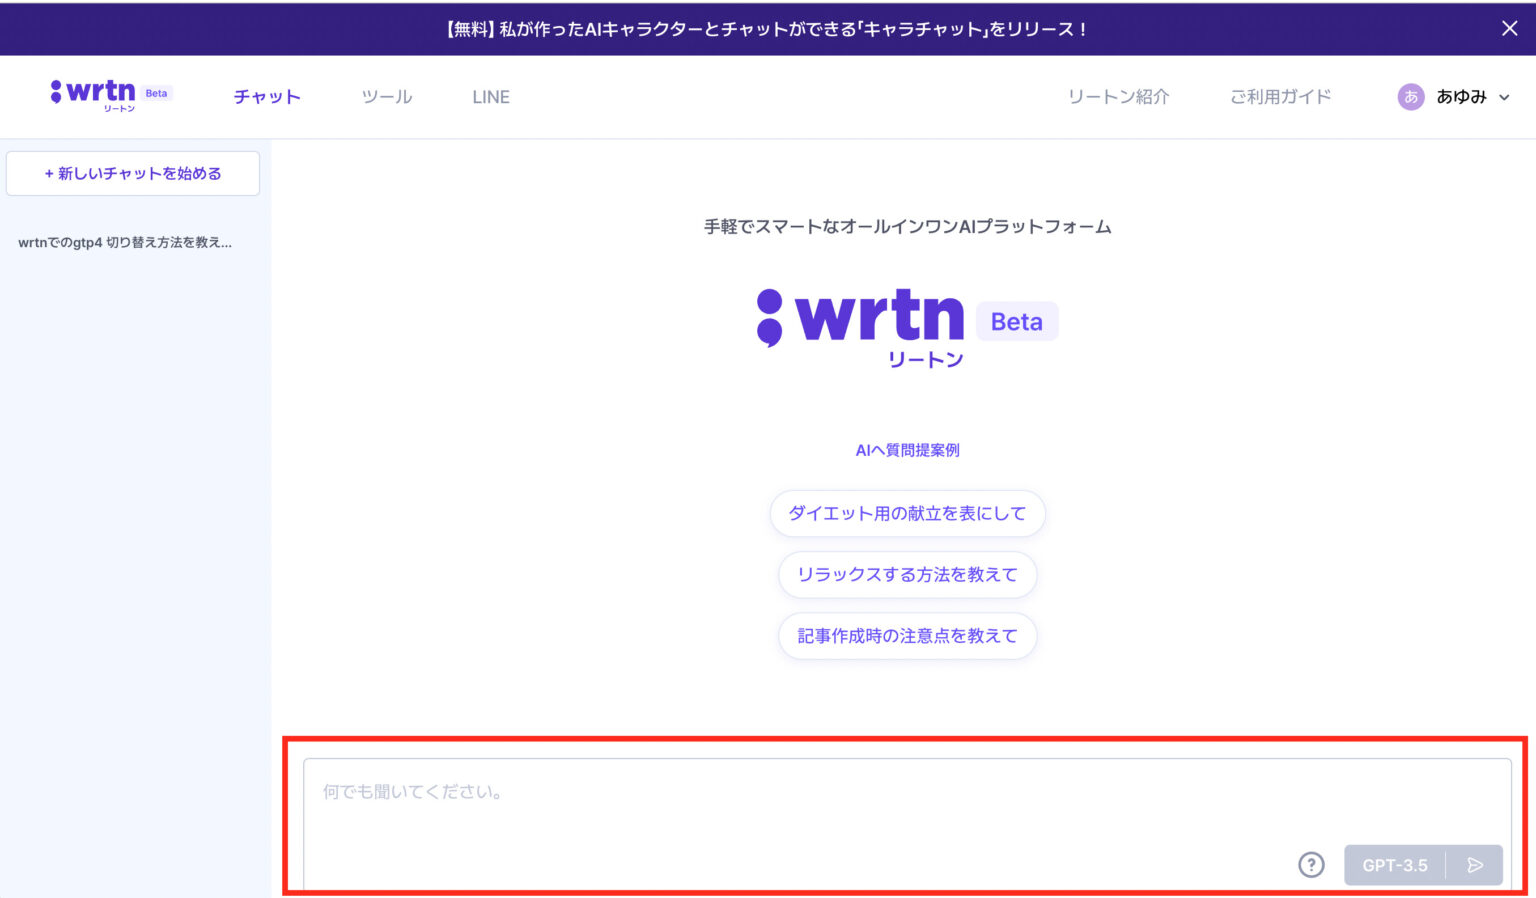
Task: Expand the GPT-3.5 model selector
Action: coord(1396,864)
